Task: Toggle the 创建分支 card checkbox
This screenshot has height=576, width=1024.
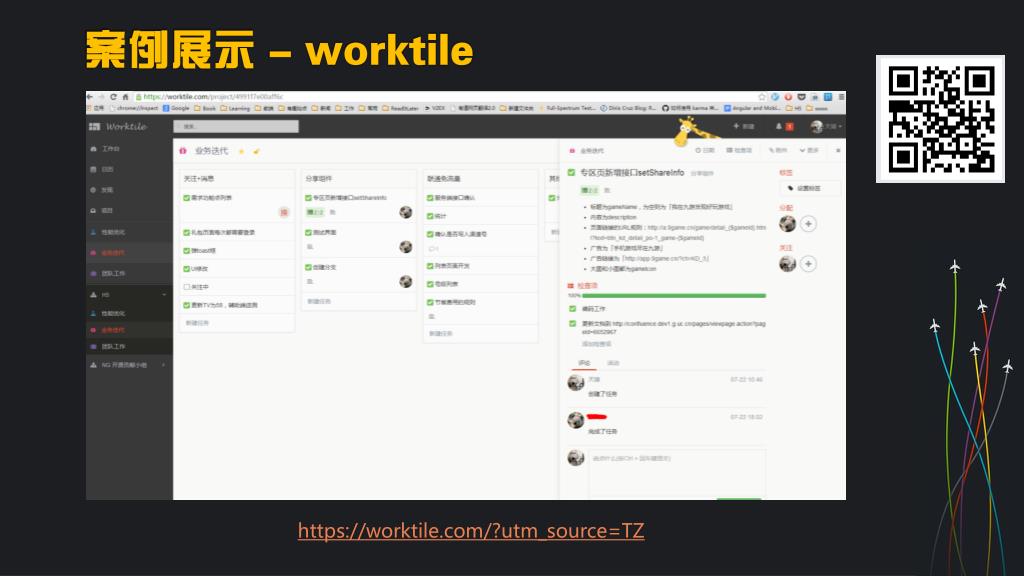Action: [308, 266]
